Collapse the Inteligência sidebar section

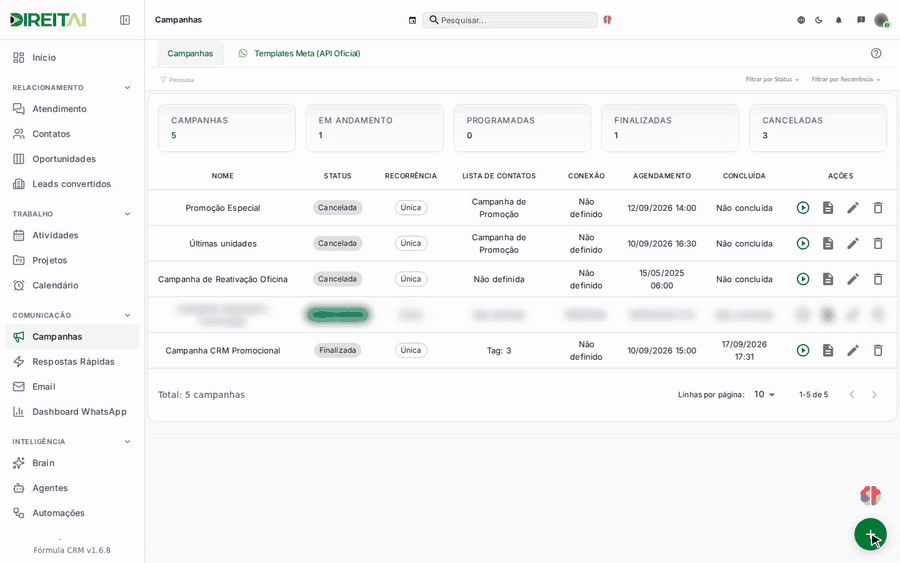(x=127, y=441)
